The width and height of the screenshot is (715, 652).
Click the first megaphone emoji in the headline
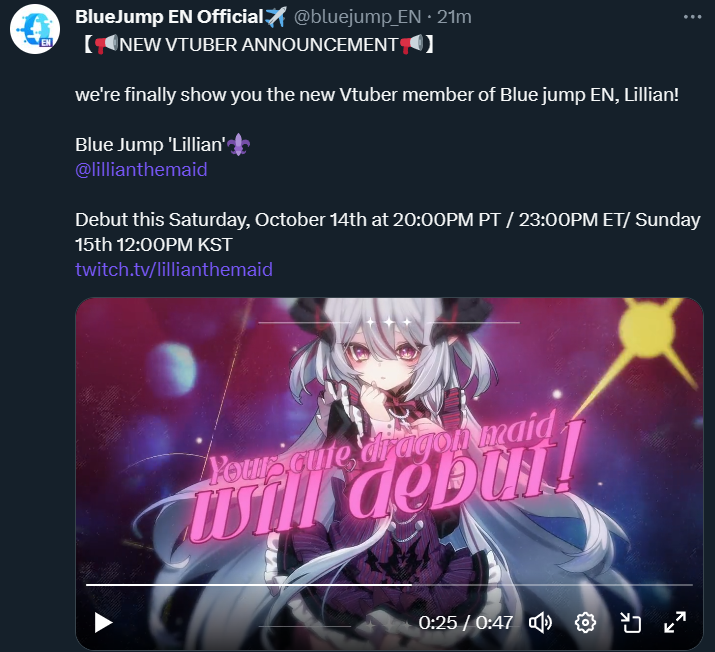click(x=107, y=45)
